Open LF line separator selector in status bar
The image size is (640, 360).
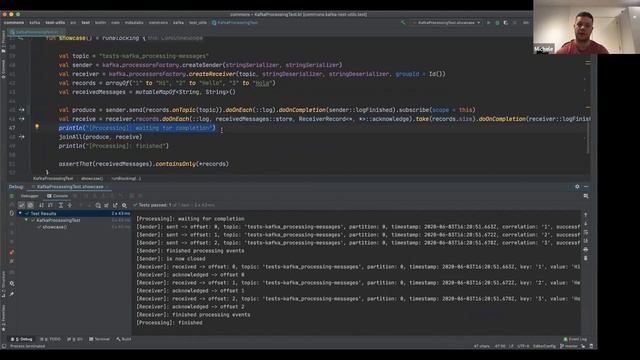tap(511, 346)
